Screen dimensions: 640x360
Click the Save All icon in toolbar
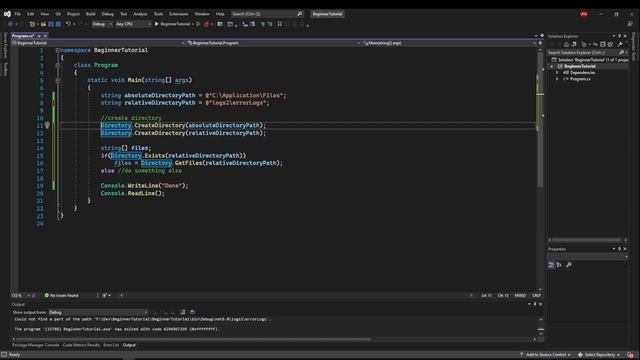pyautogui.click(x=58, y=24)
